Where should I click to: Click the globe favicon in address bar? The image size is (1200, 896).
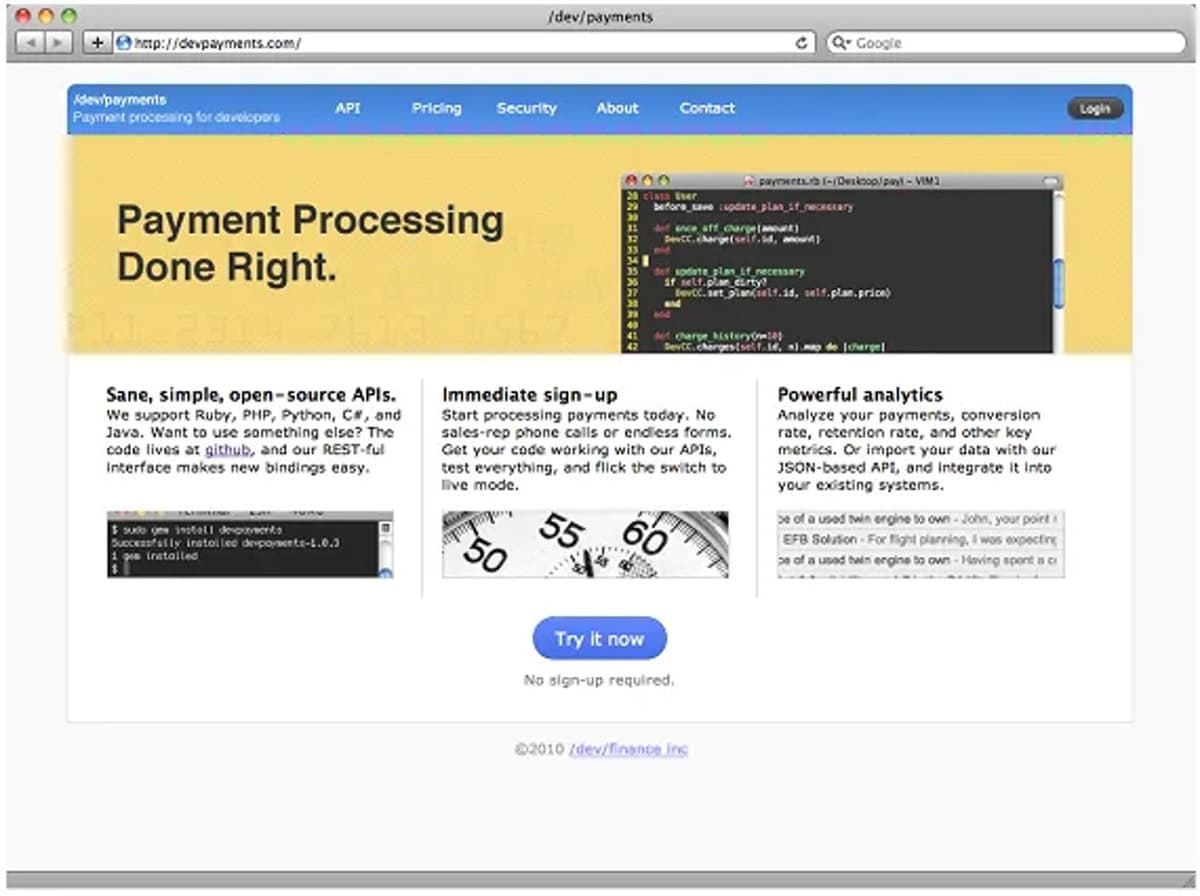tap(124, 43)
